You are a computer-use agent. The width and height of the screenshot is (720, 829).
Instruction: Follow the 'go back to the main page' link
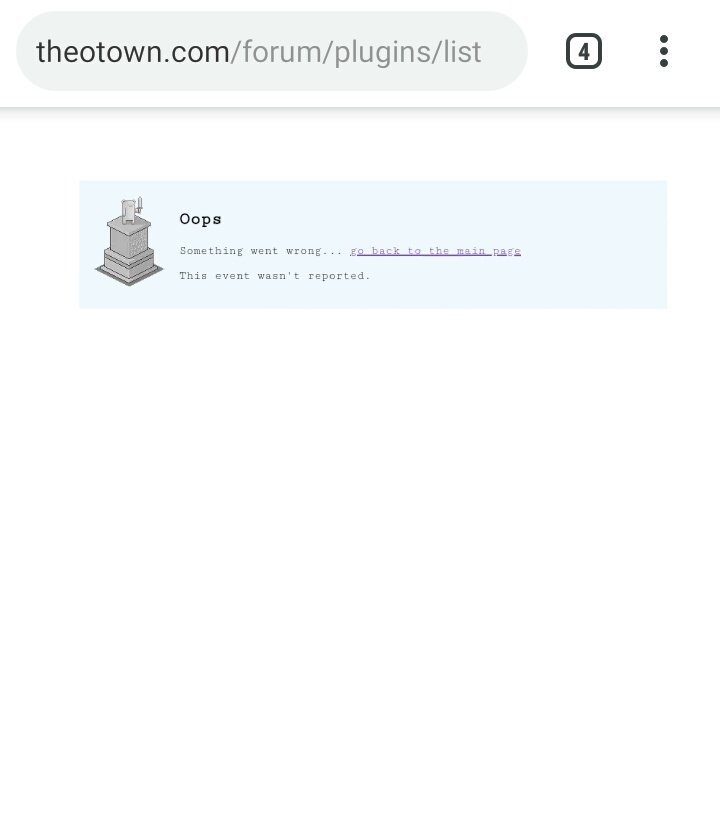[x=436, y=251]
